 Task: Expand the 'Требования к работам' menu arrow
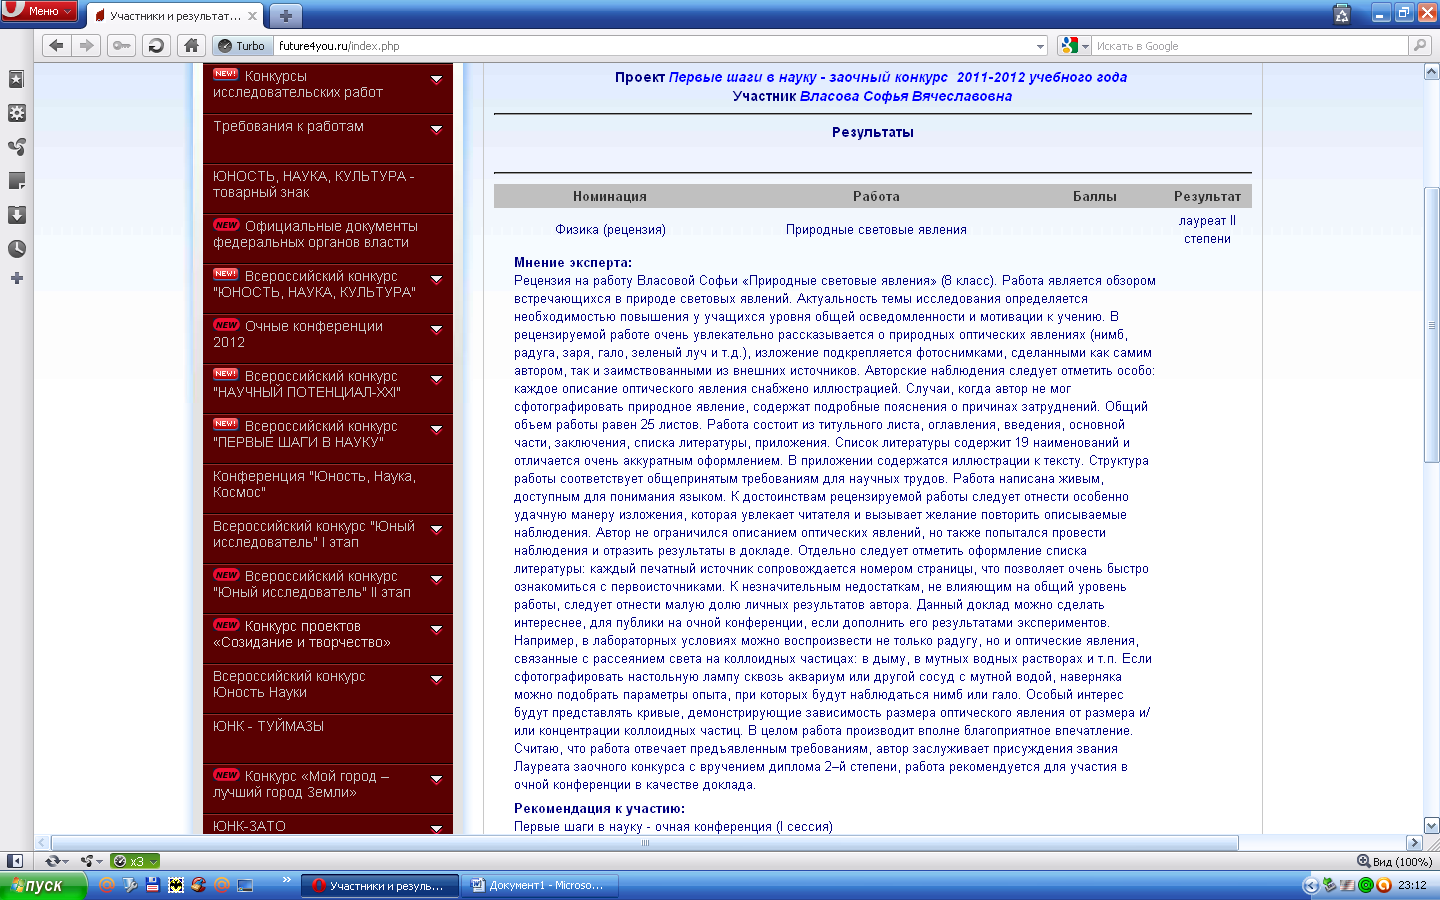pyautogui.click(x=436, y=129)
